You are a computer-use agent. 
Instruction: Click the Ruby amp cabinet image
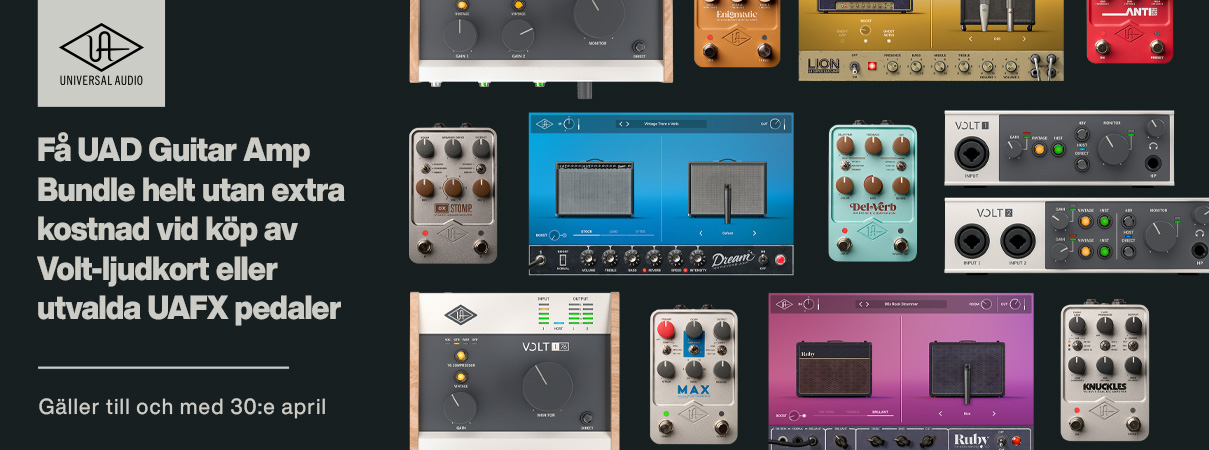(834, 368)
